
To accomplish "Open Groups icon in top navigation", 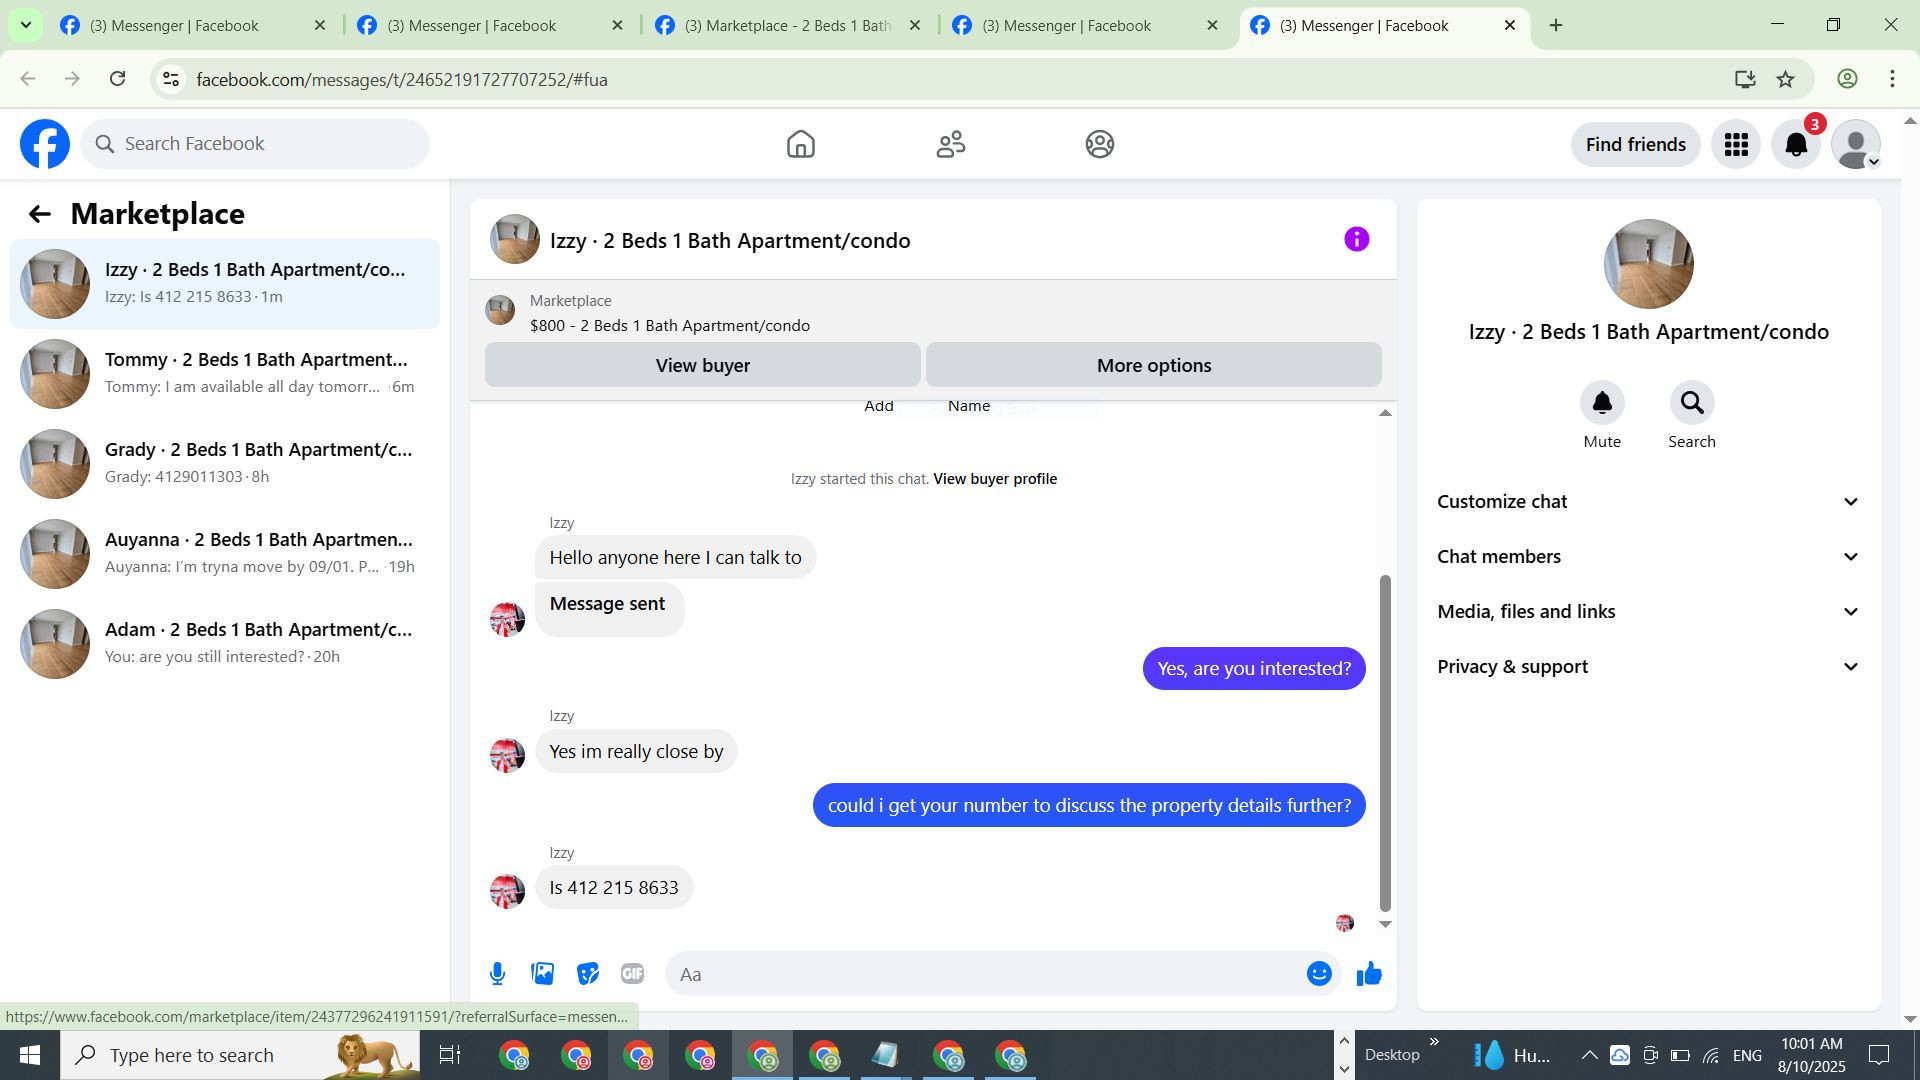I will pyautogui.click(x=1100, y=144).
